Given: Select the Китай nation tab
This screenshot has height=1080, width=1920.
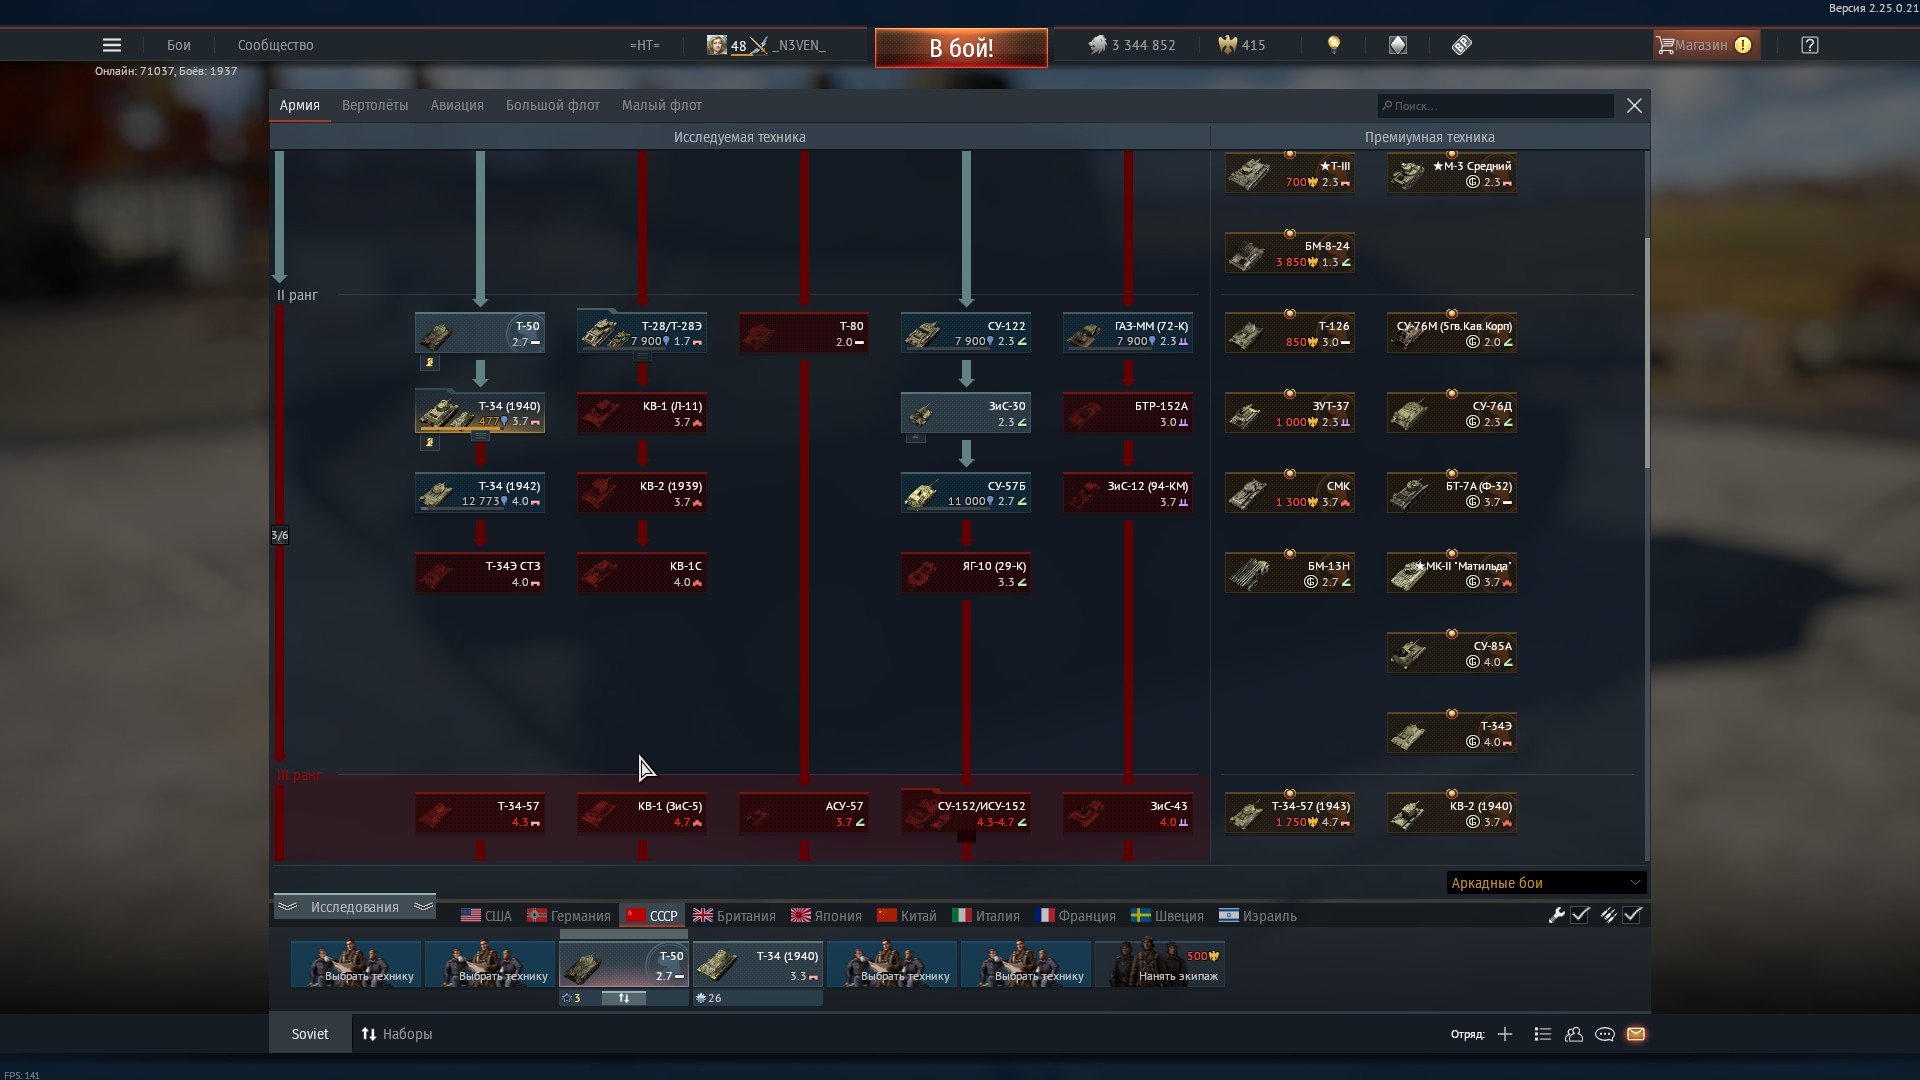Looking at the screenshot, I should coord(907,916).
